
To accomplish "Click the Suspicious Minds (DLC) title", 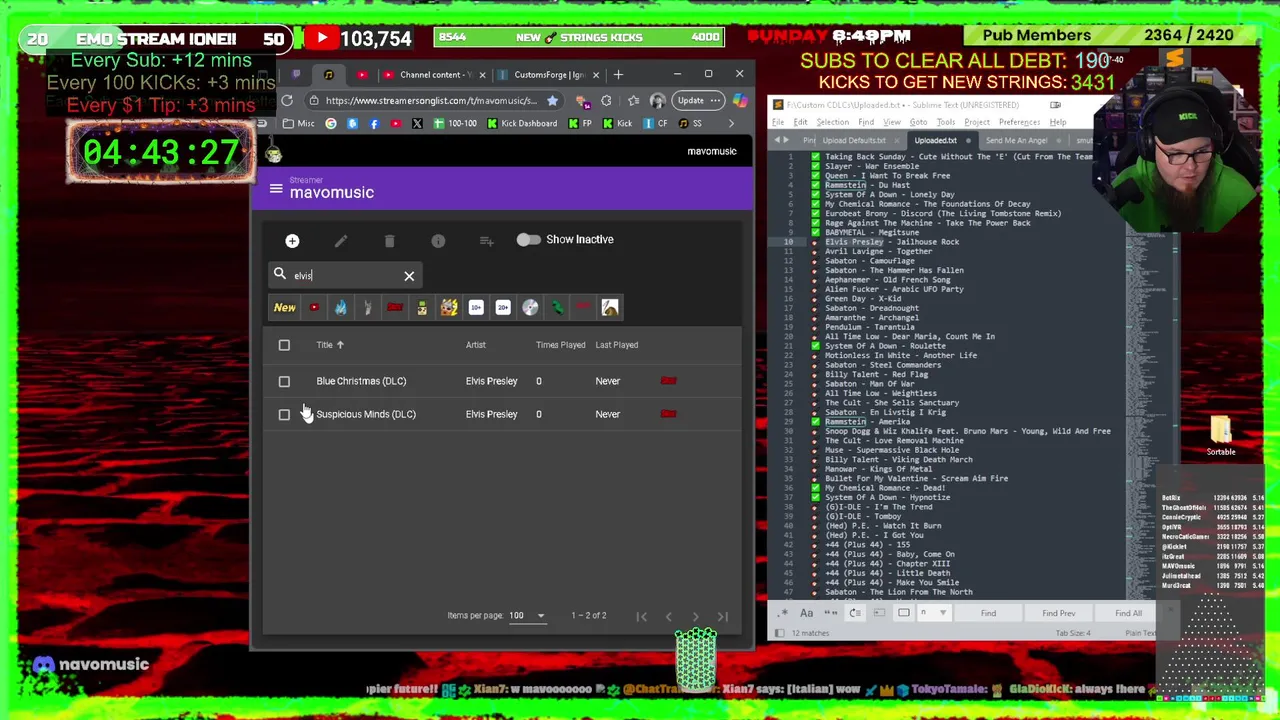I will click(366, 414).
